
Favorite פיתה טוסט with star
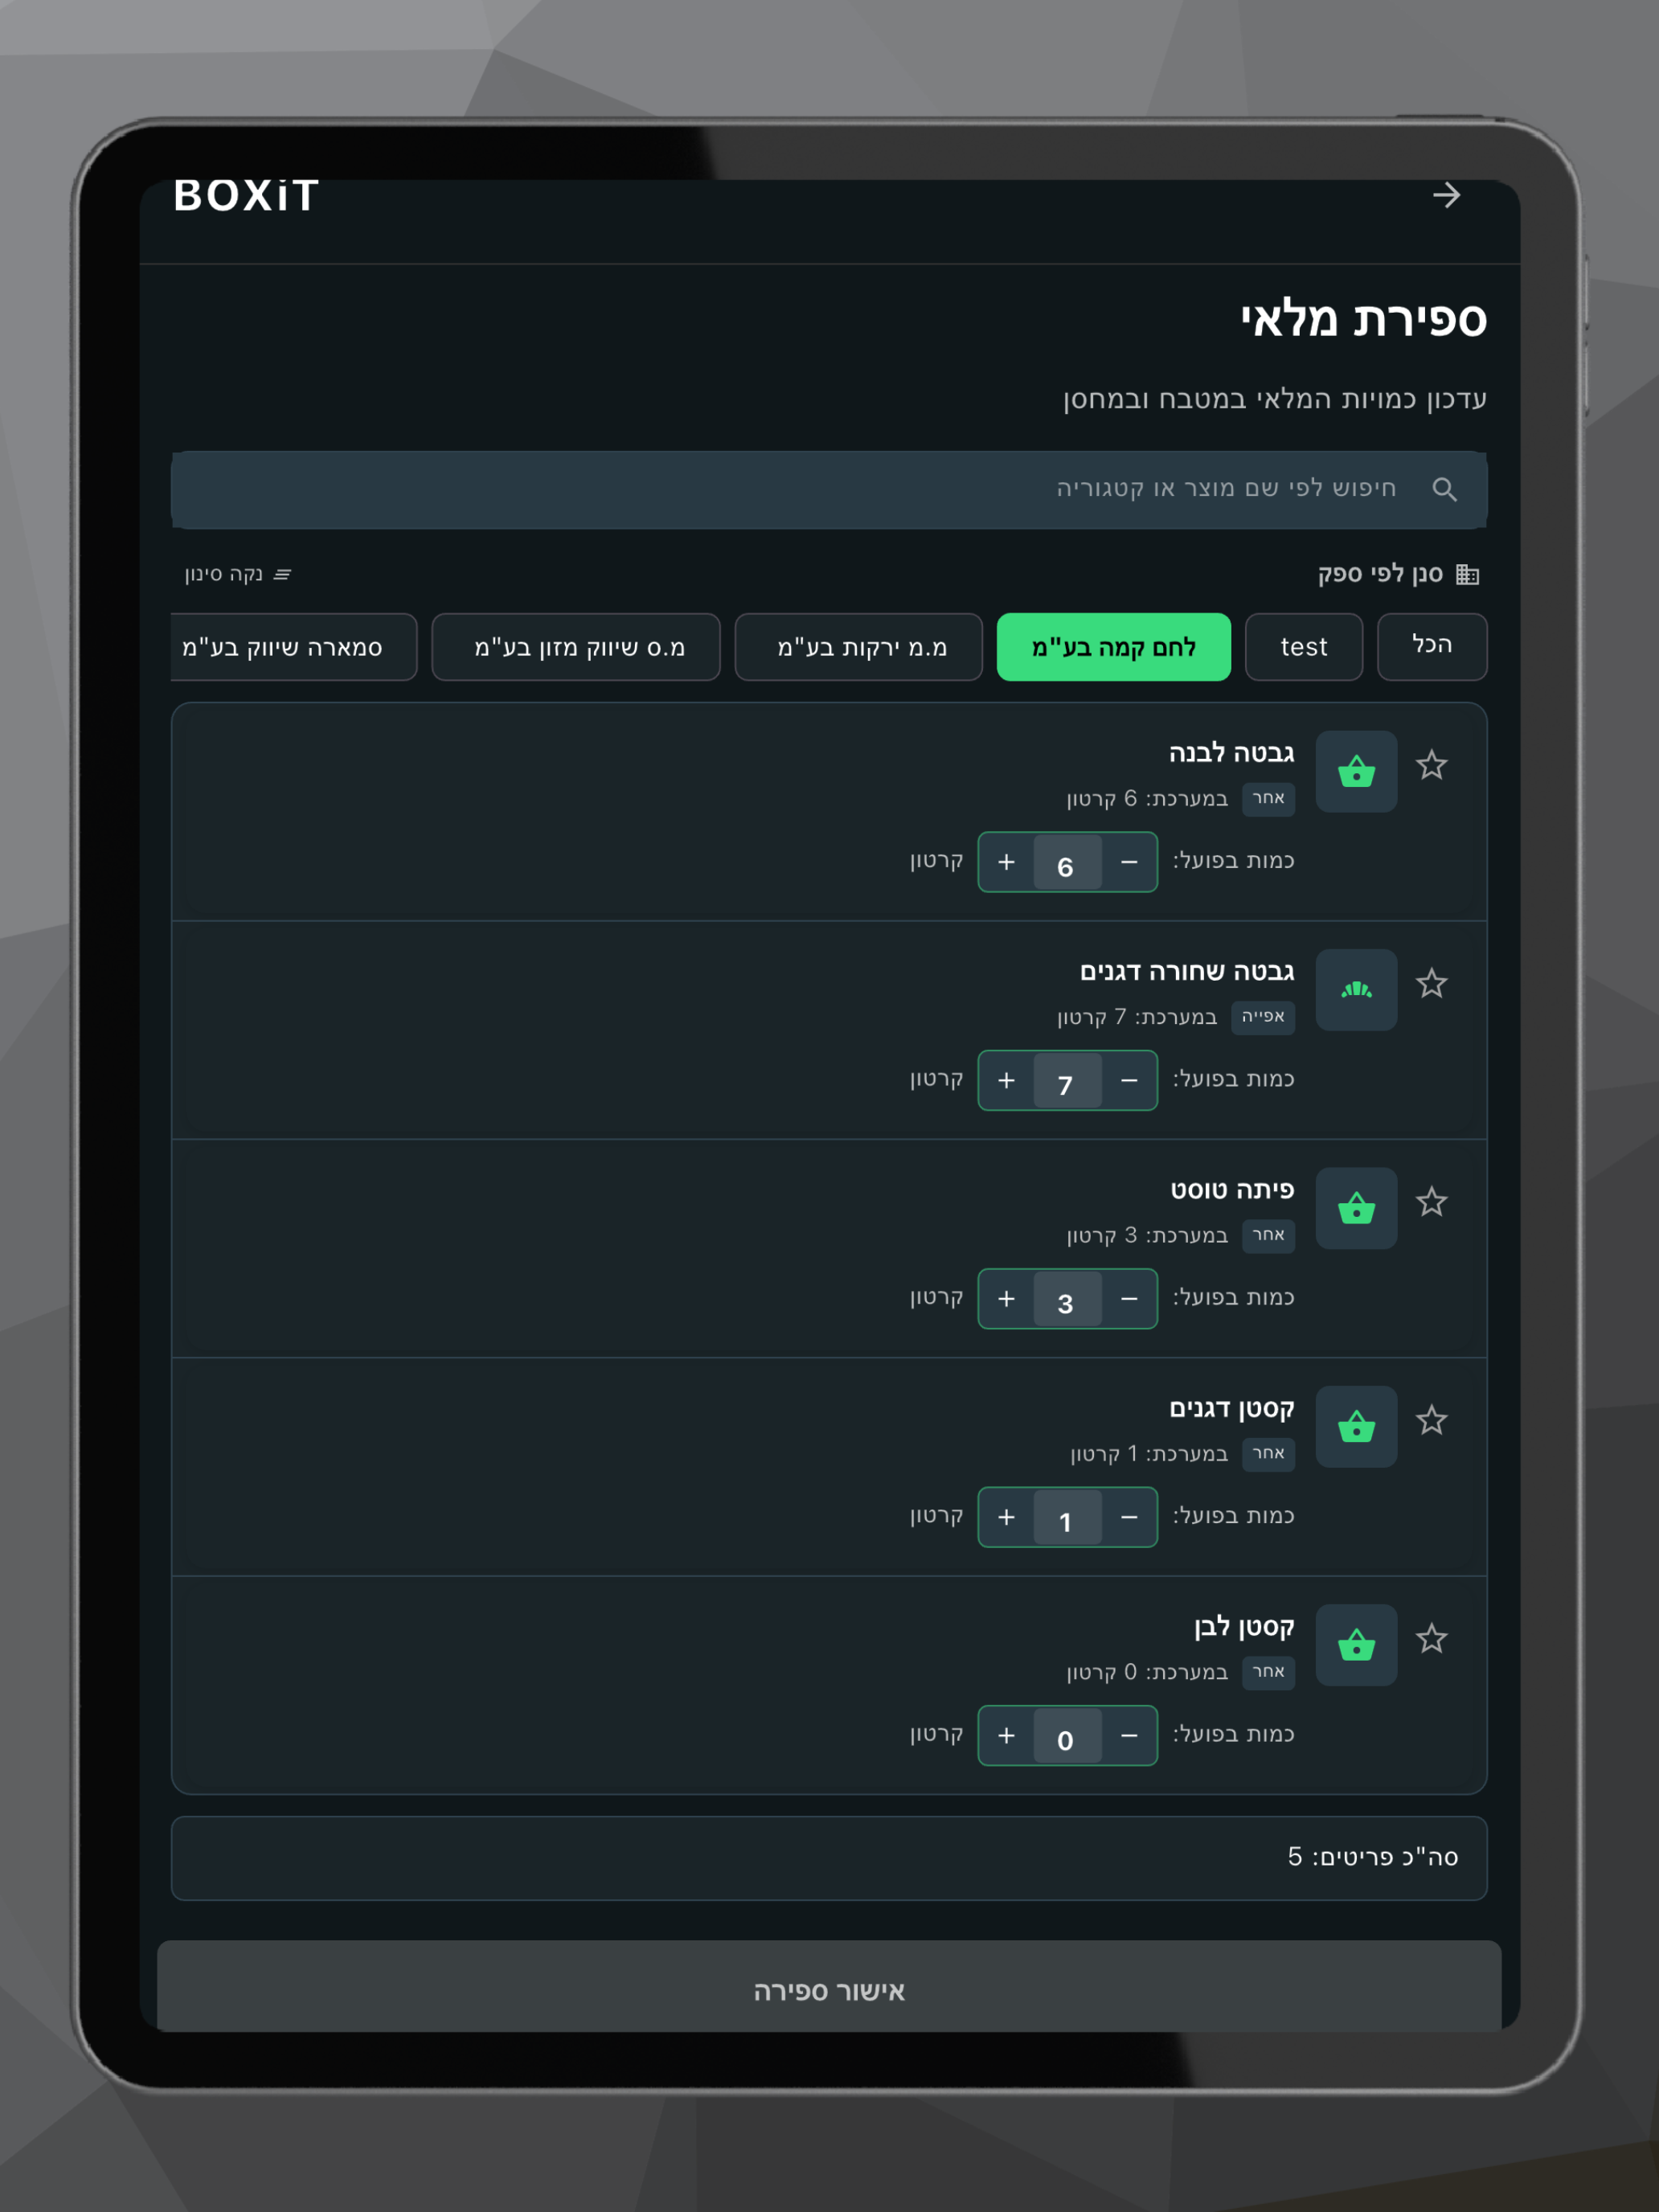(x=1431, y=1201)
